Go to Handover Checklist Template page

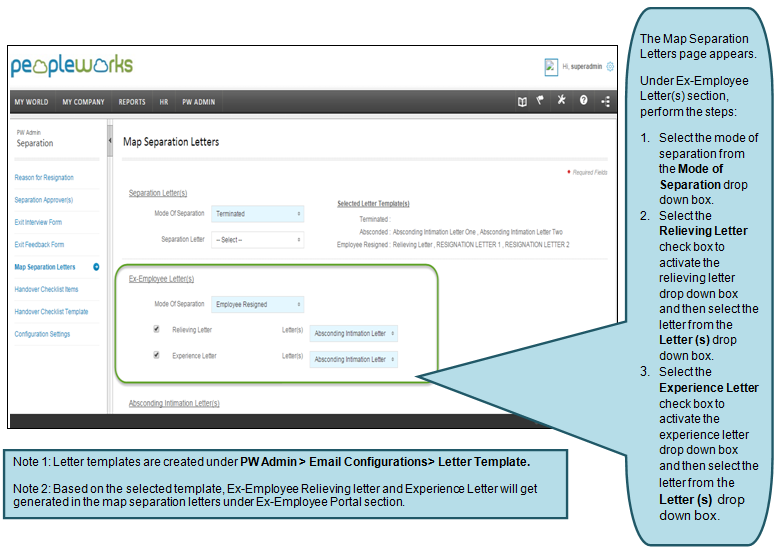click(51, 312)
